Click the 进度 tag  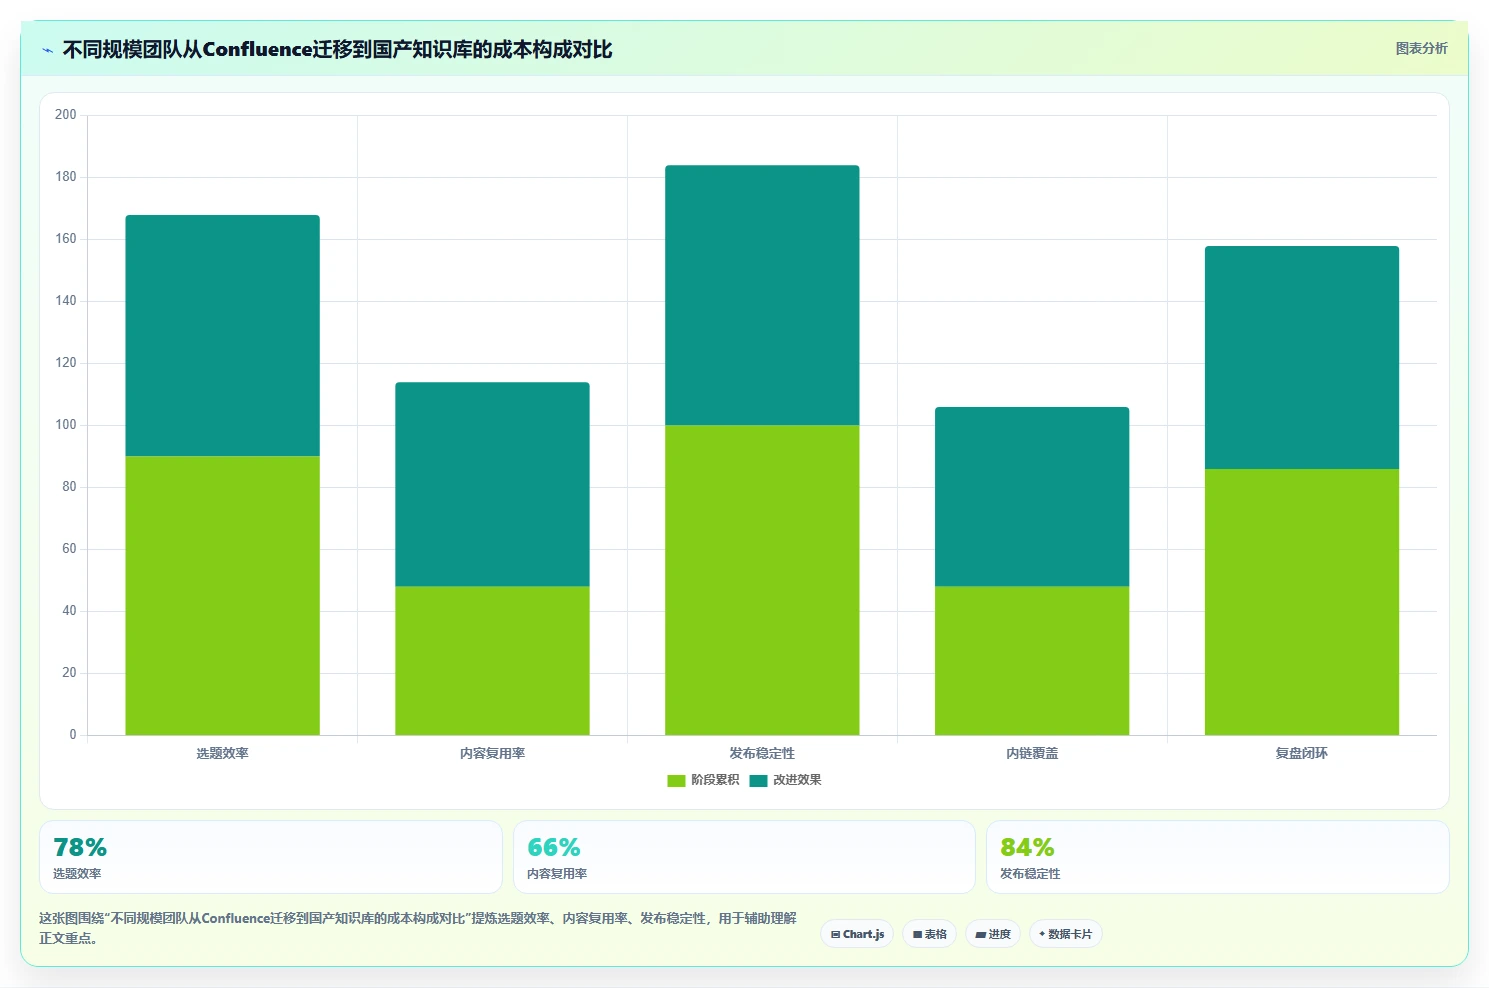[992, 934]
